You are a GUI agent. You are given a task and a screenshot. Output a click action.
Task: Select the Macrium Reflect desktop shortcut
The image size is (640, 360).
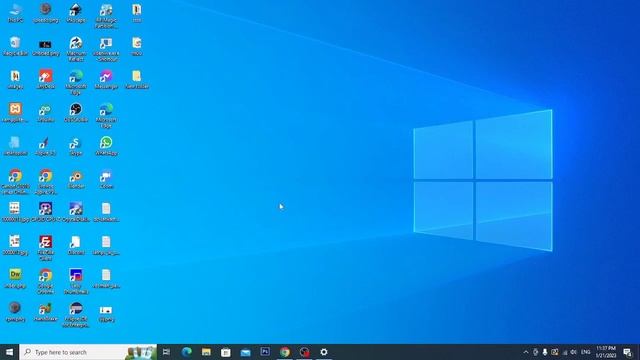[x=76, y=49]
